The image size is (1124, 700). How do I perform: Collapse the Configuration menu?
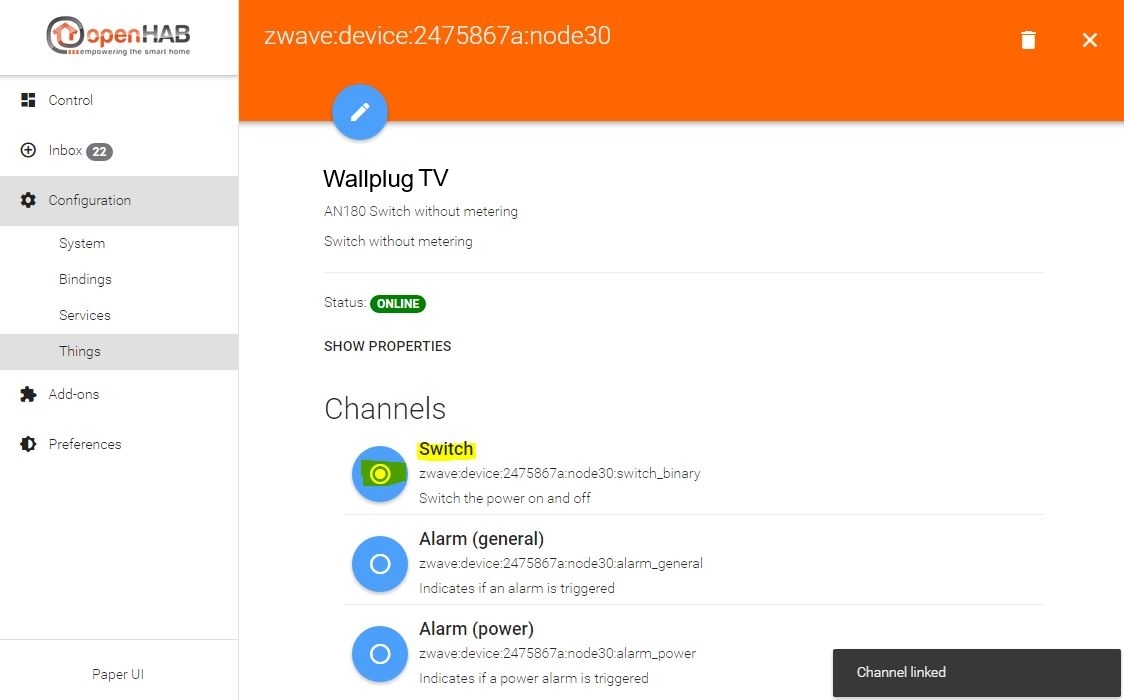[119, 201]
